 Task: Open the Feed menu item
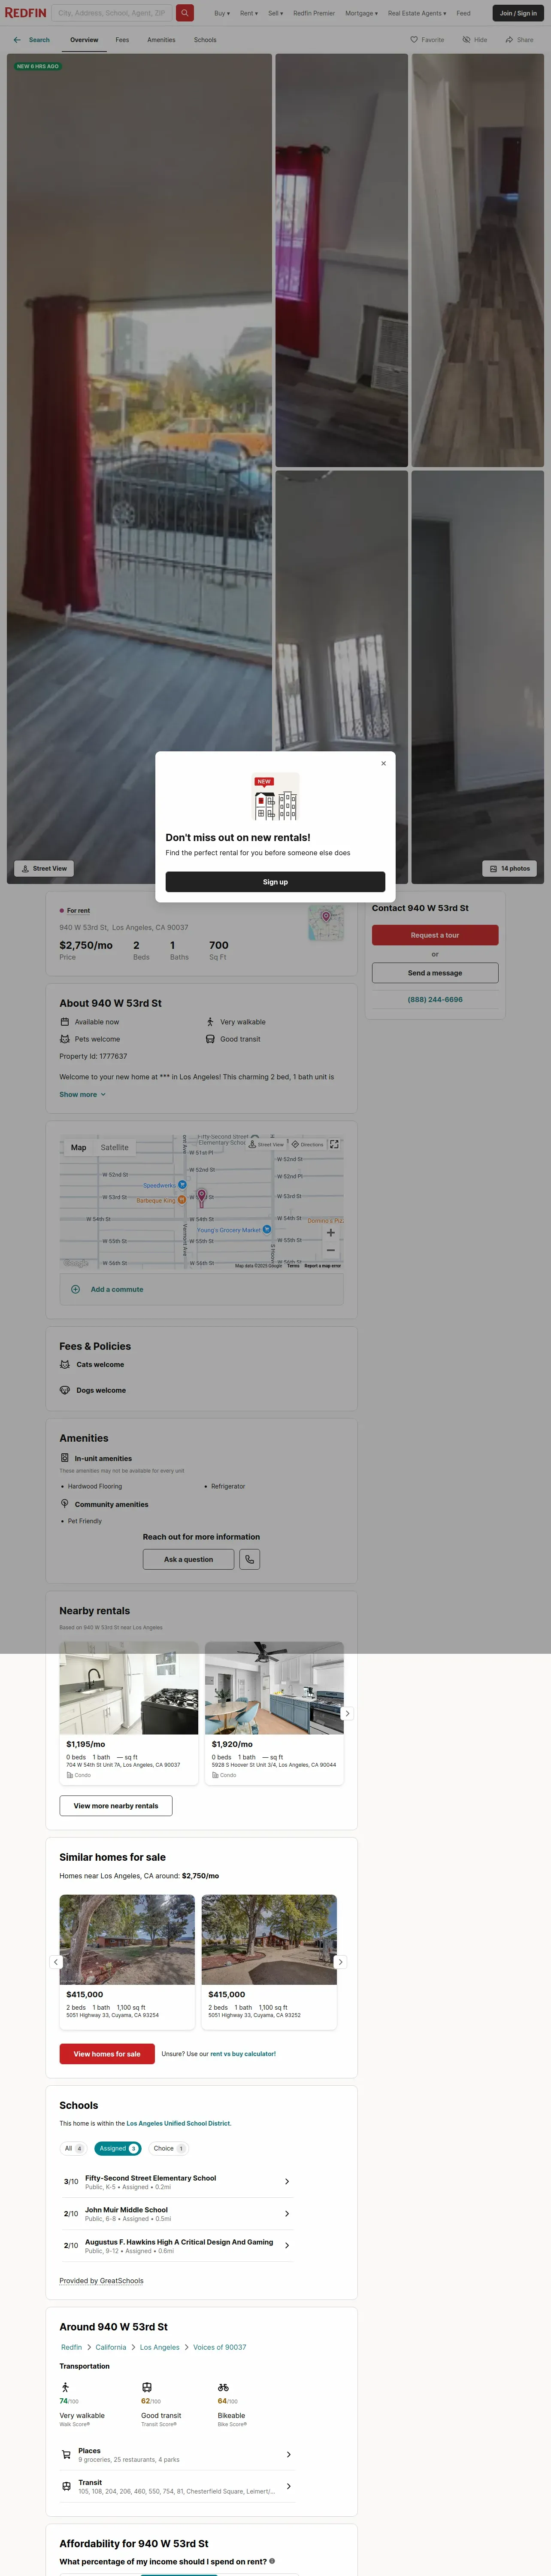point(464,13)
